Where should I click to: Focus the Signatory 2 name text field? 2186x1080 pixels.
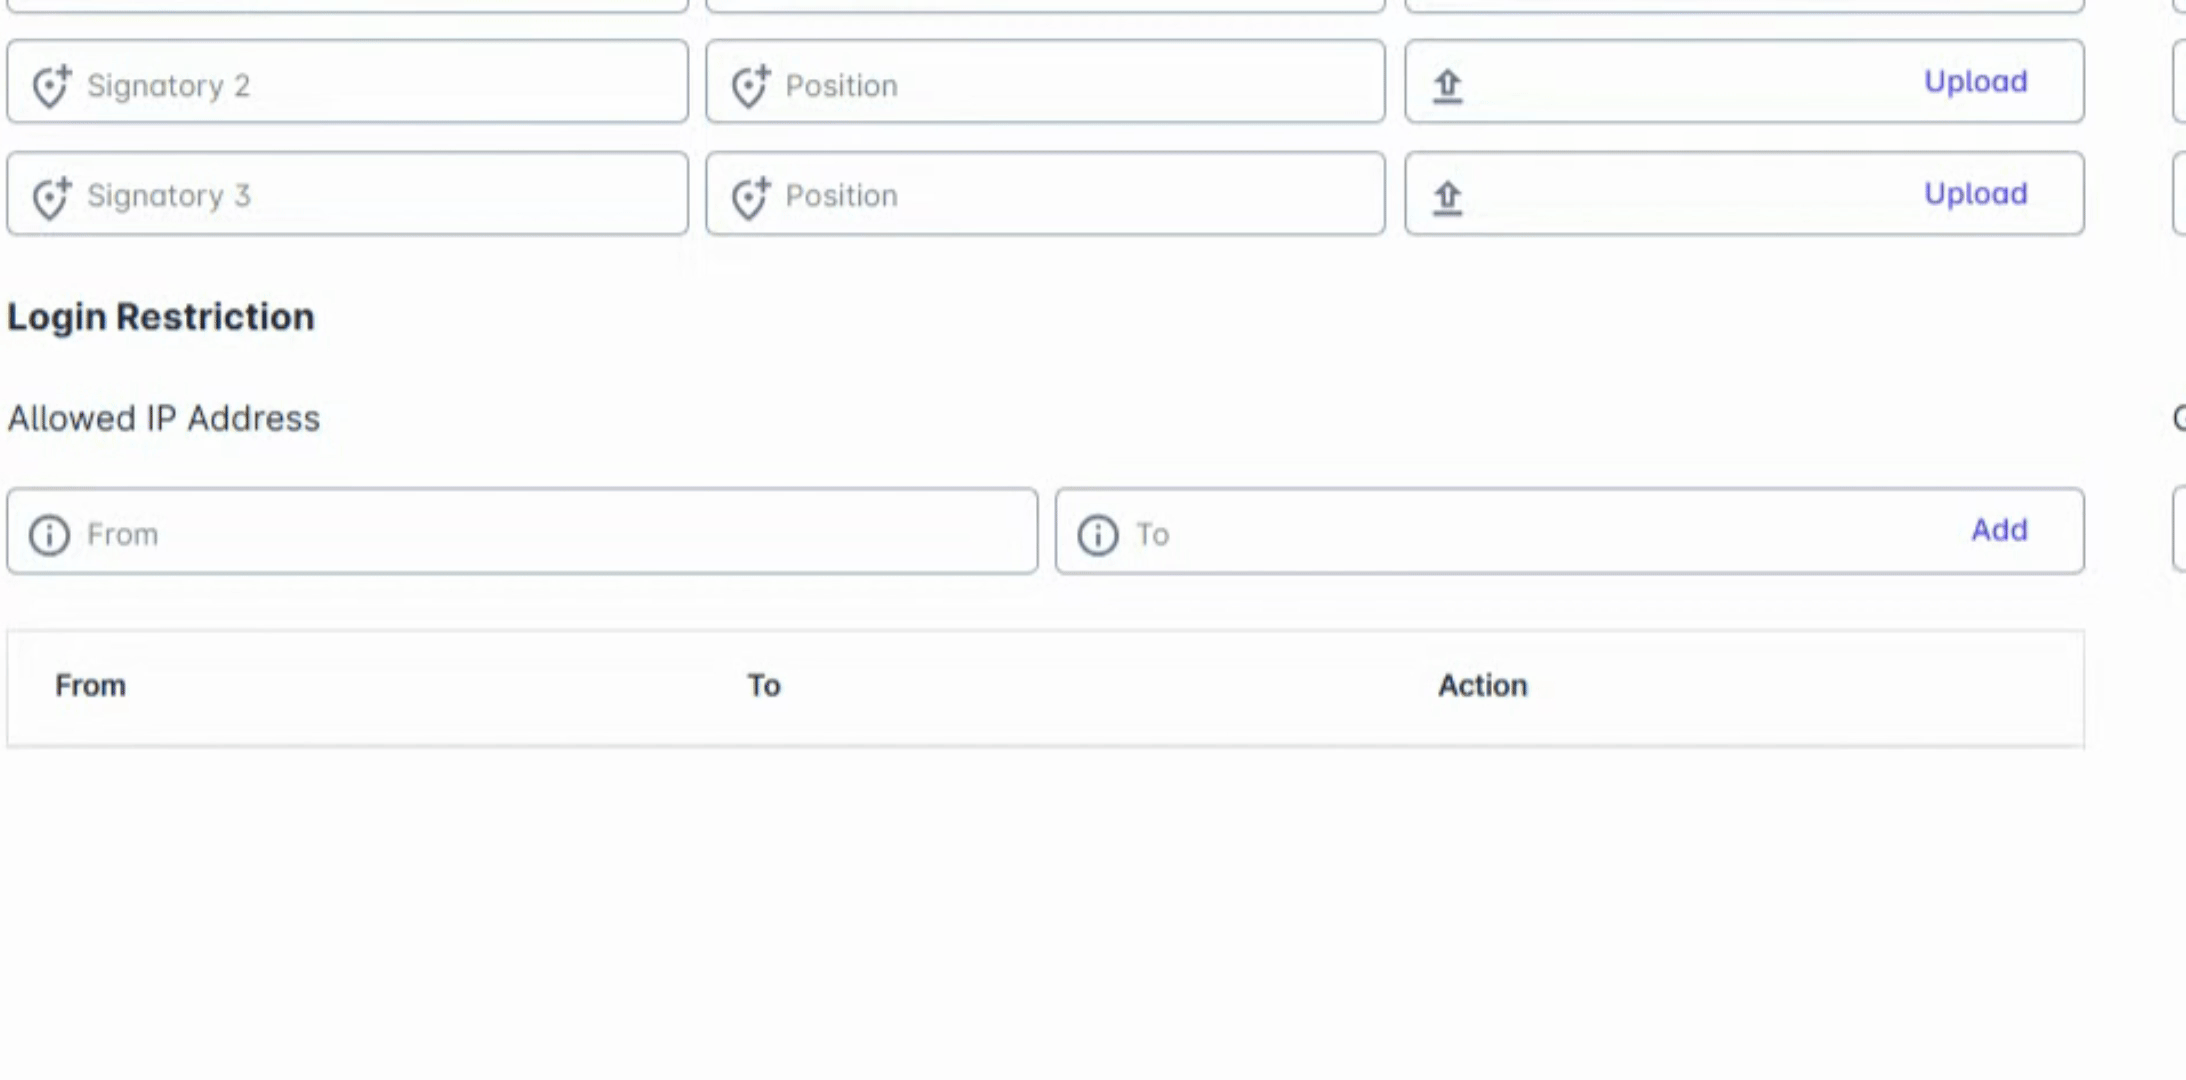(380, 84)
